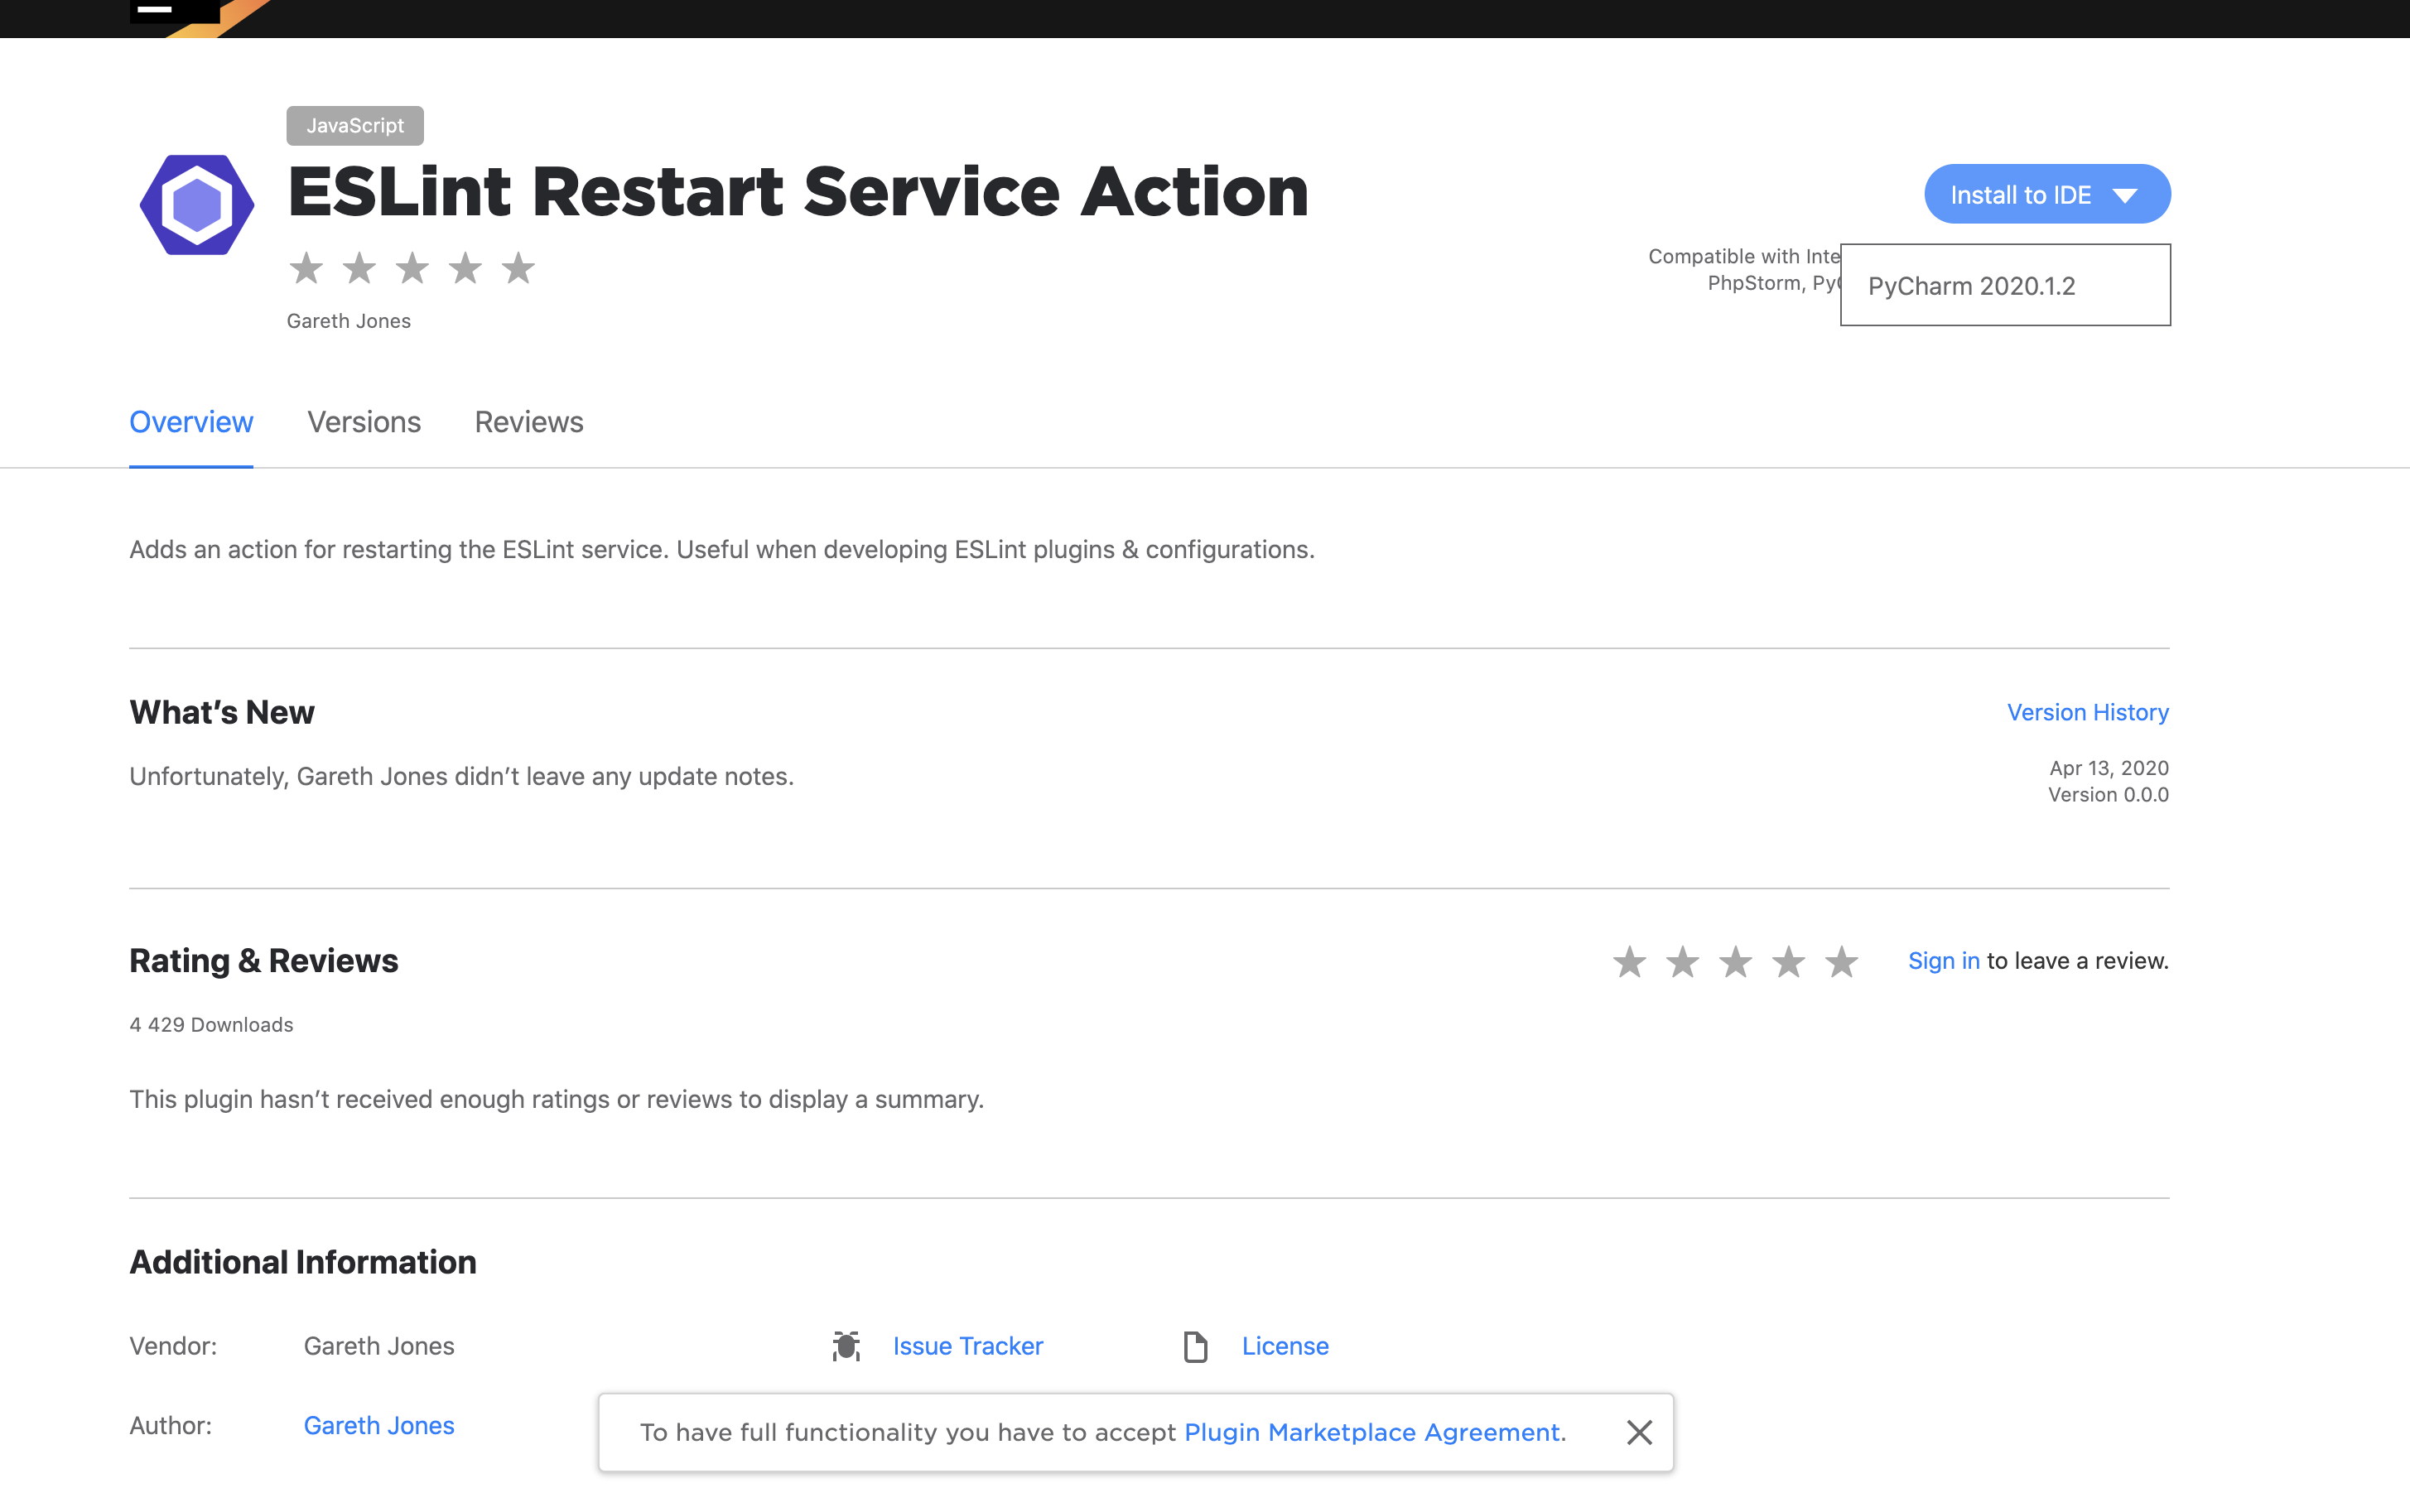Image resolution: width=2410 pixels, height=1512 pixels.
Task: Switch to the Versions tab
Action: (x=364, y=422)
